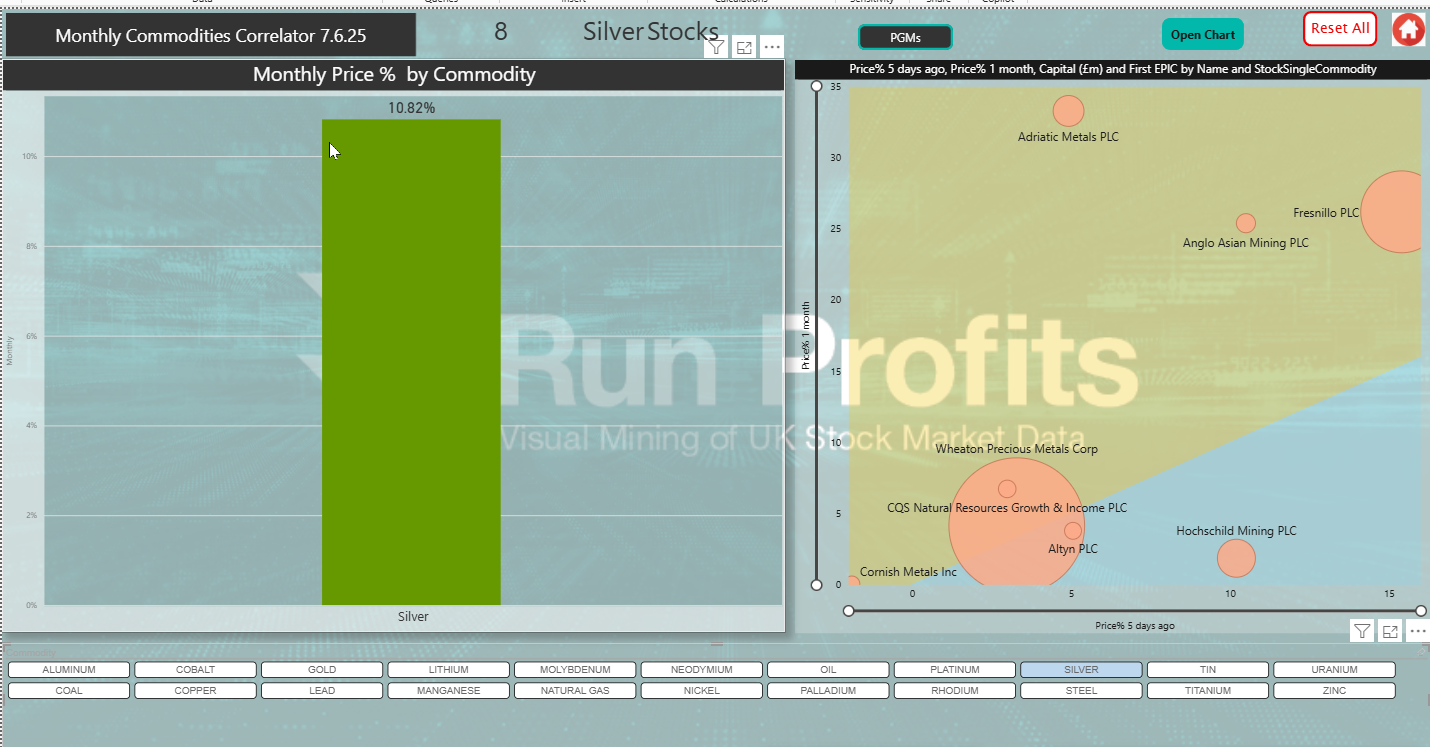
Task: Choose the NATURAL GAS commodity button
Action: [x=575, y=691]
